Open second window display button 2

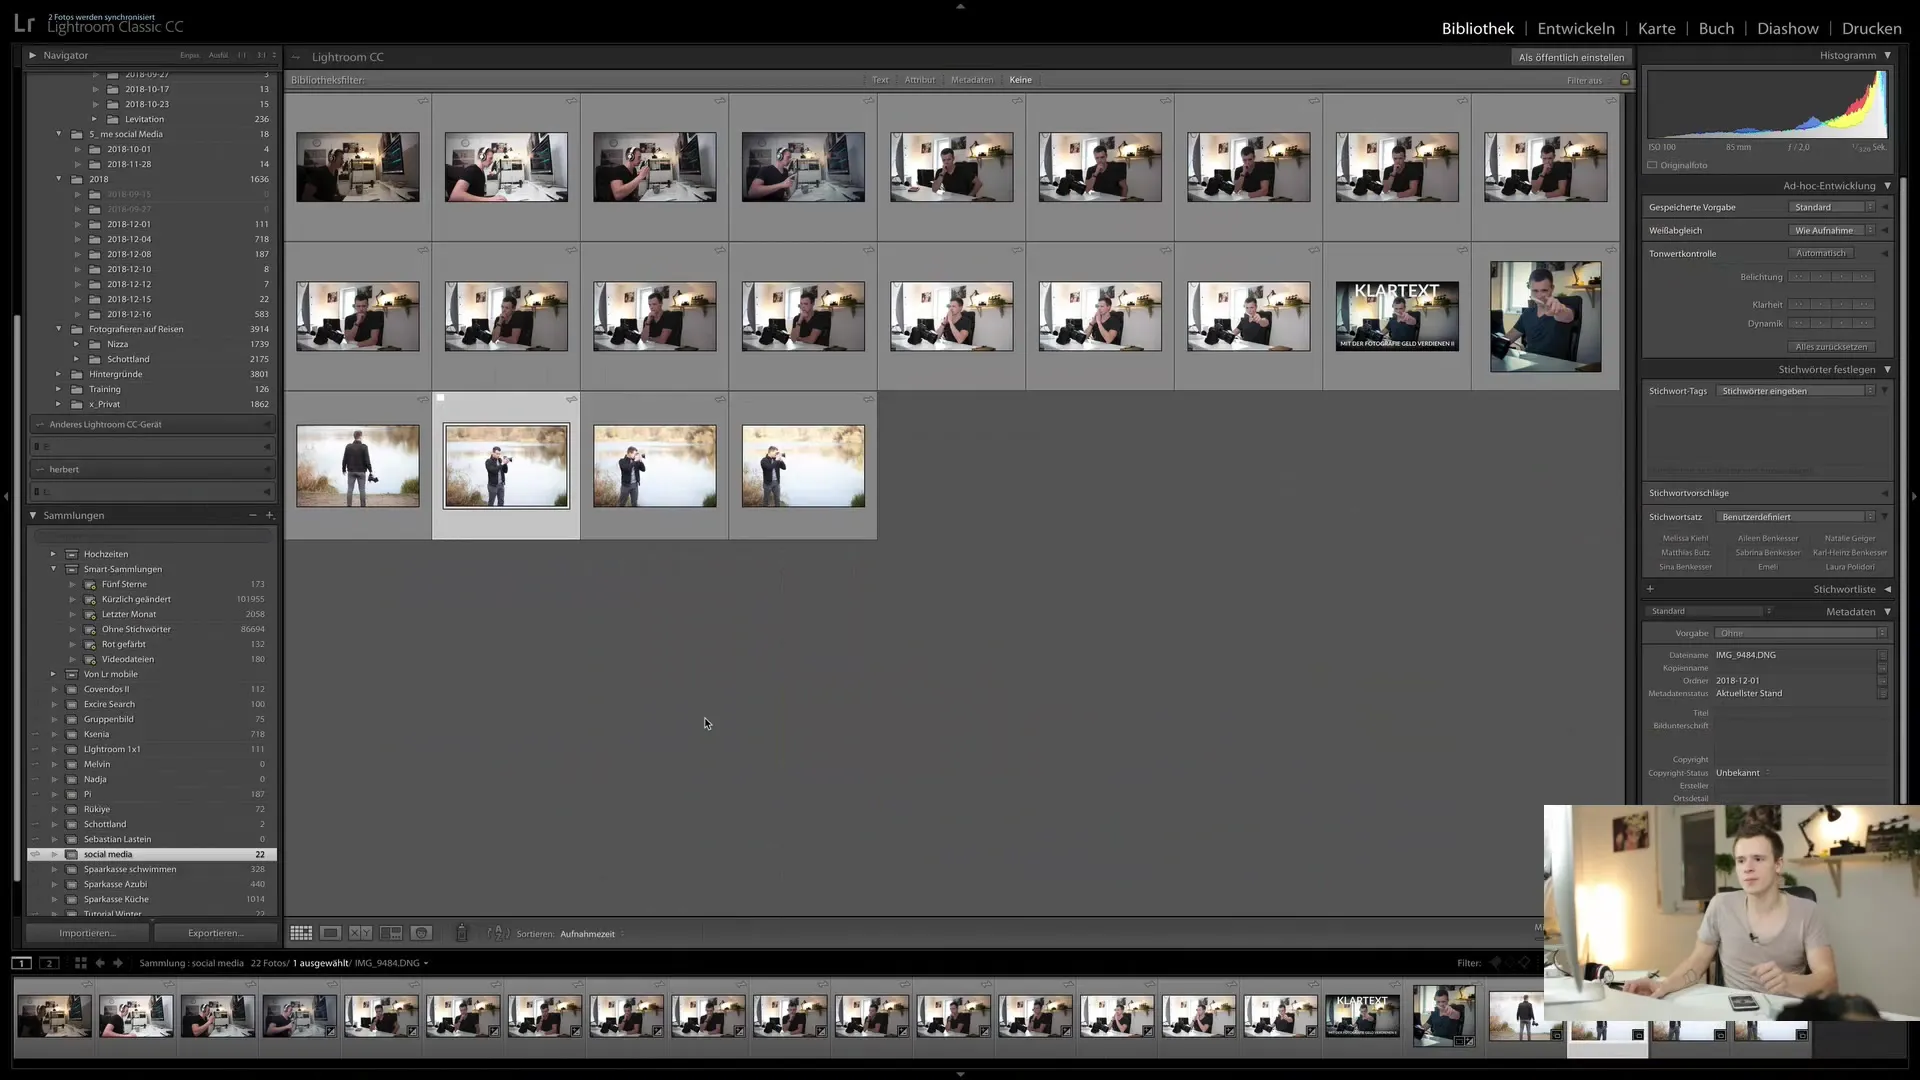click(49, 963)
